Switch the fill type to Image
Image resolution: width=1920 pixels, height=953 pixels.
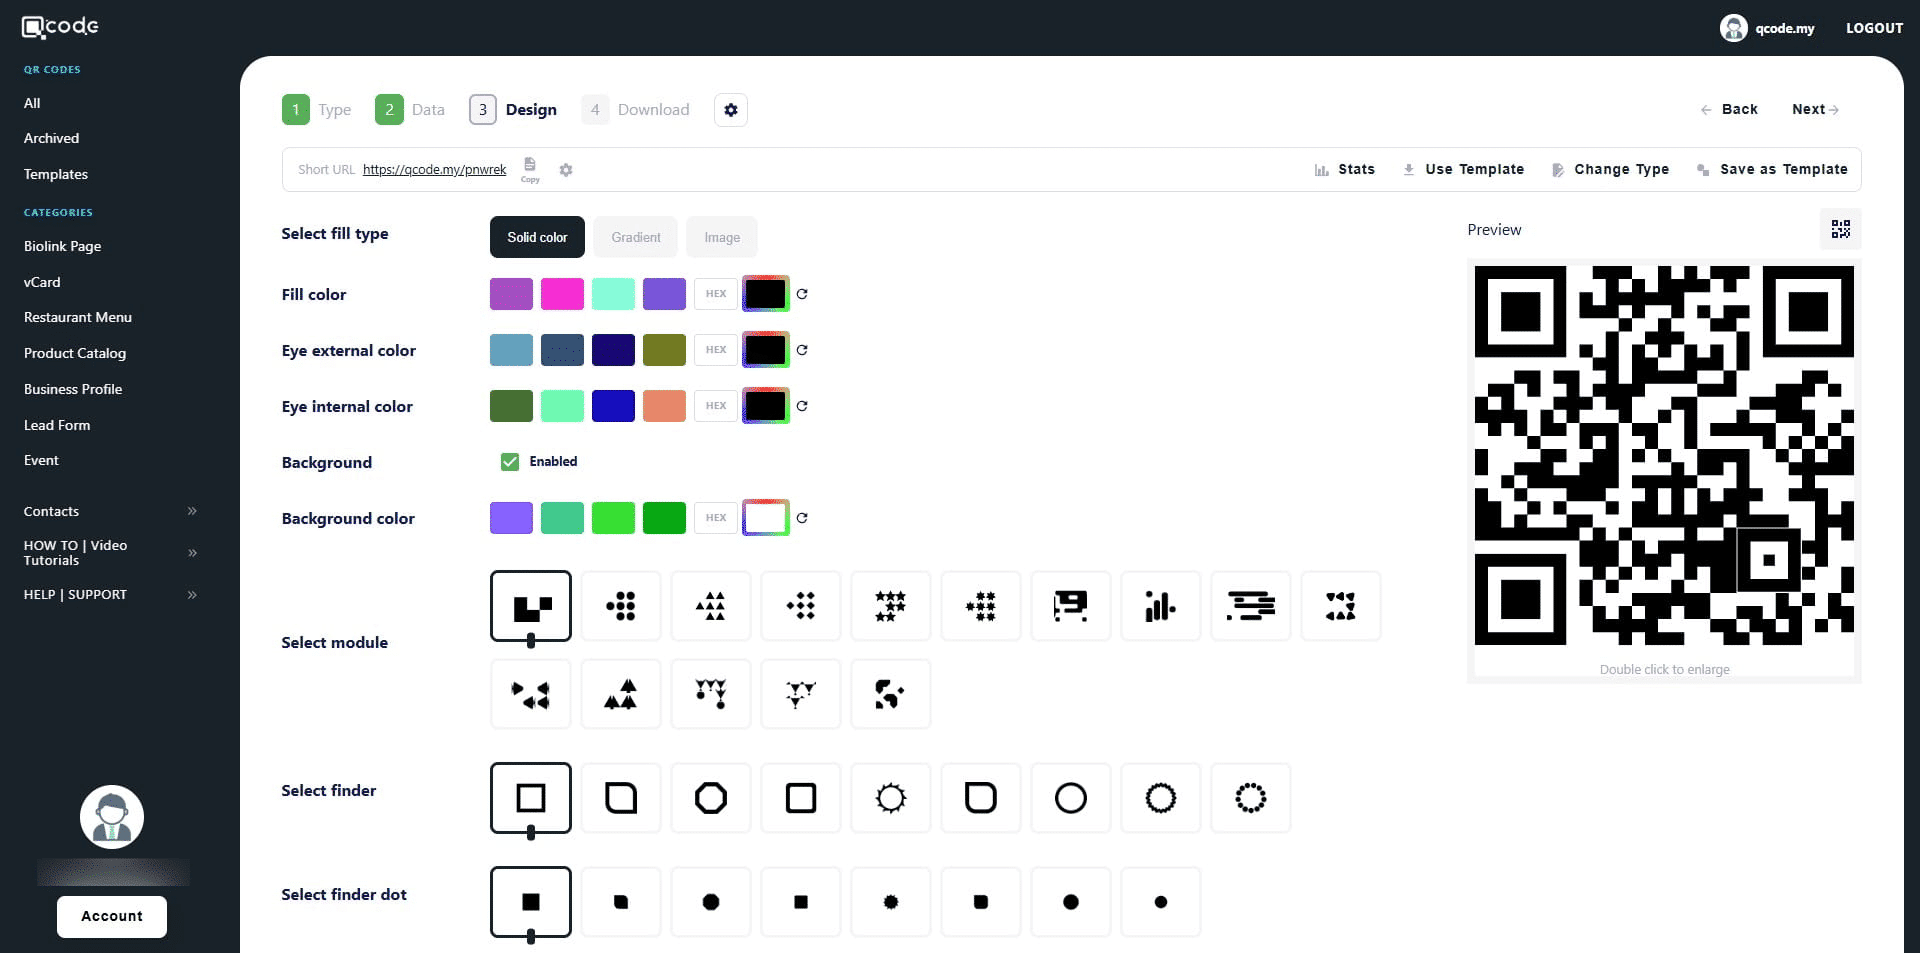tap(722, 237)
